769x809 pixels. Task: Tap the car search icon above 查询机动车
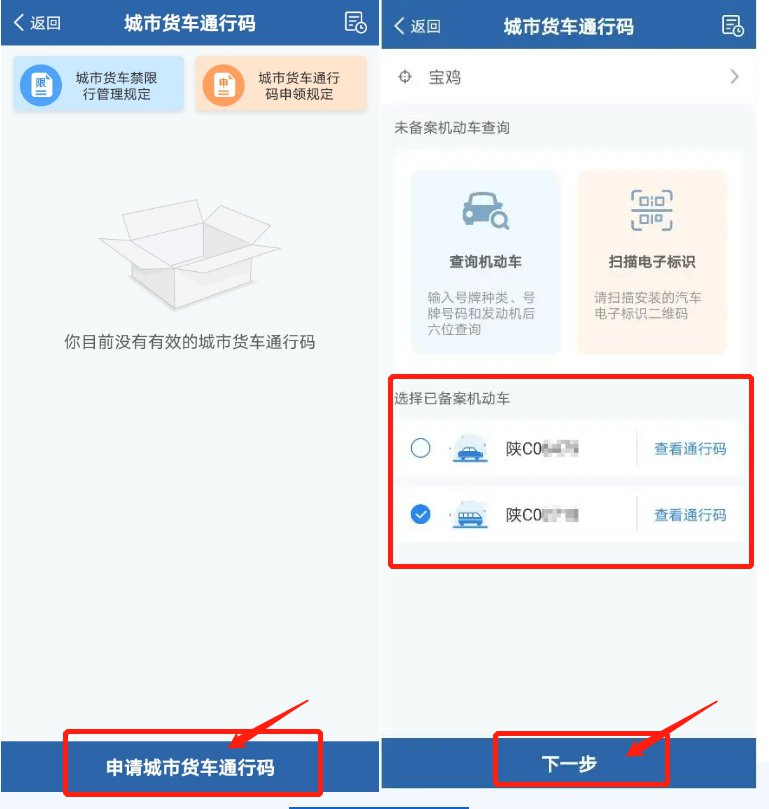[x=485, y=211]
